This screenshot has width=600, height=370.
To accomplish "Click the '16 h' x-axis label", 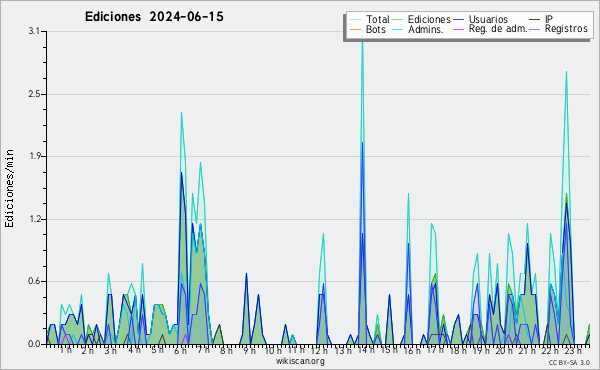I will click(x=411, y=351).
